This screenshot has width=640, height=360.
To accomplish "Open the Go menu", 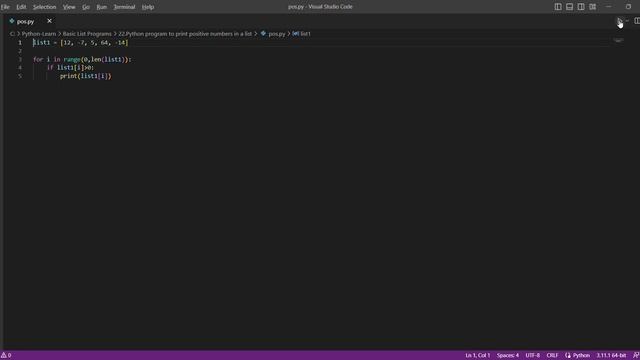I will pyautogui.click(x=86, y=7).
